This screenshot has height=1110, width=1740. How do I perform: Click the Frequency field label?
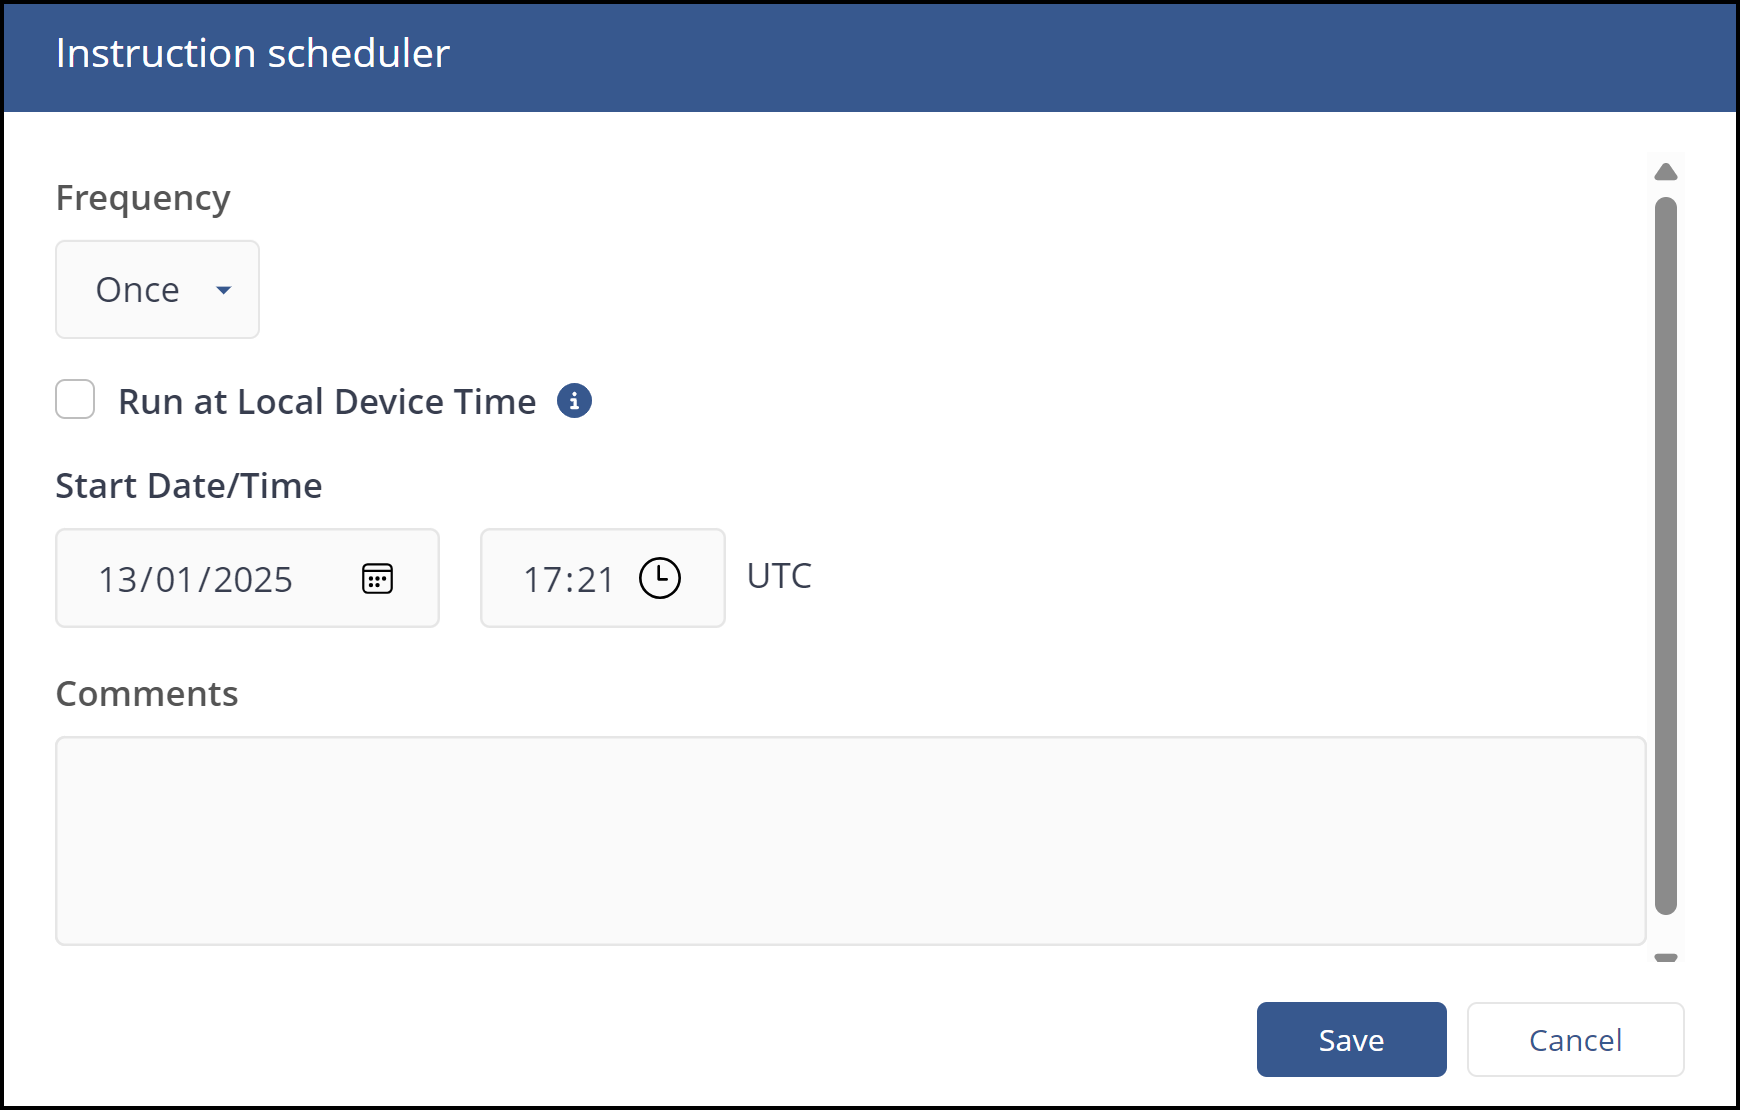[143, 198]
